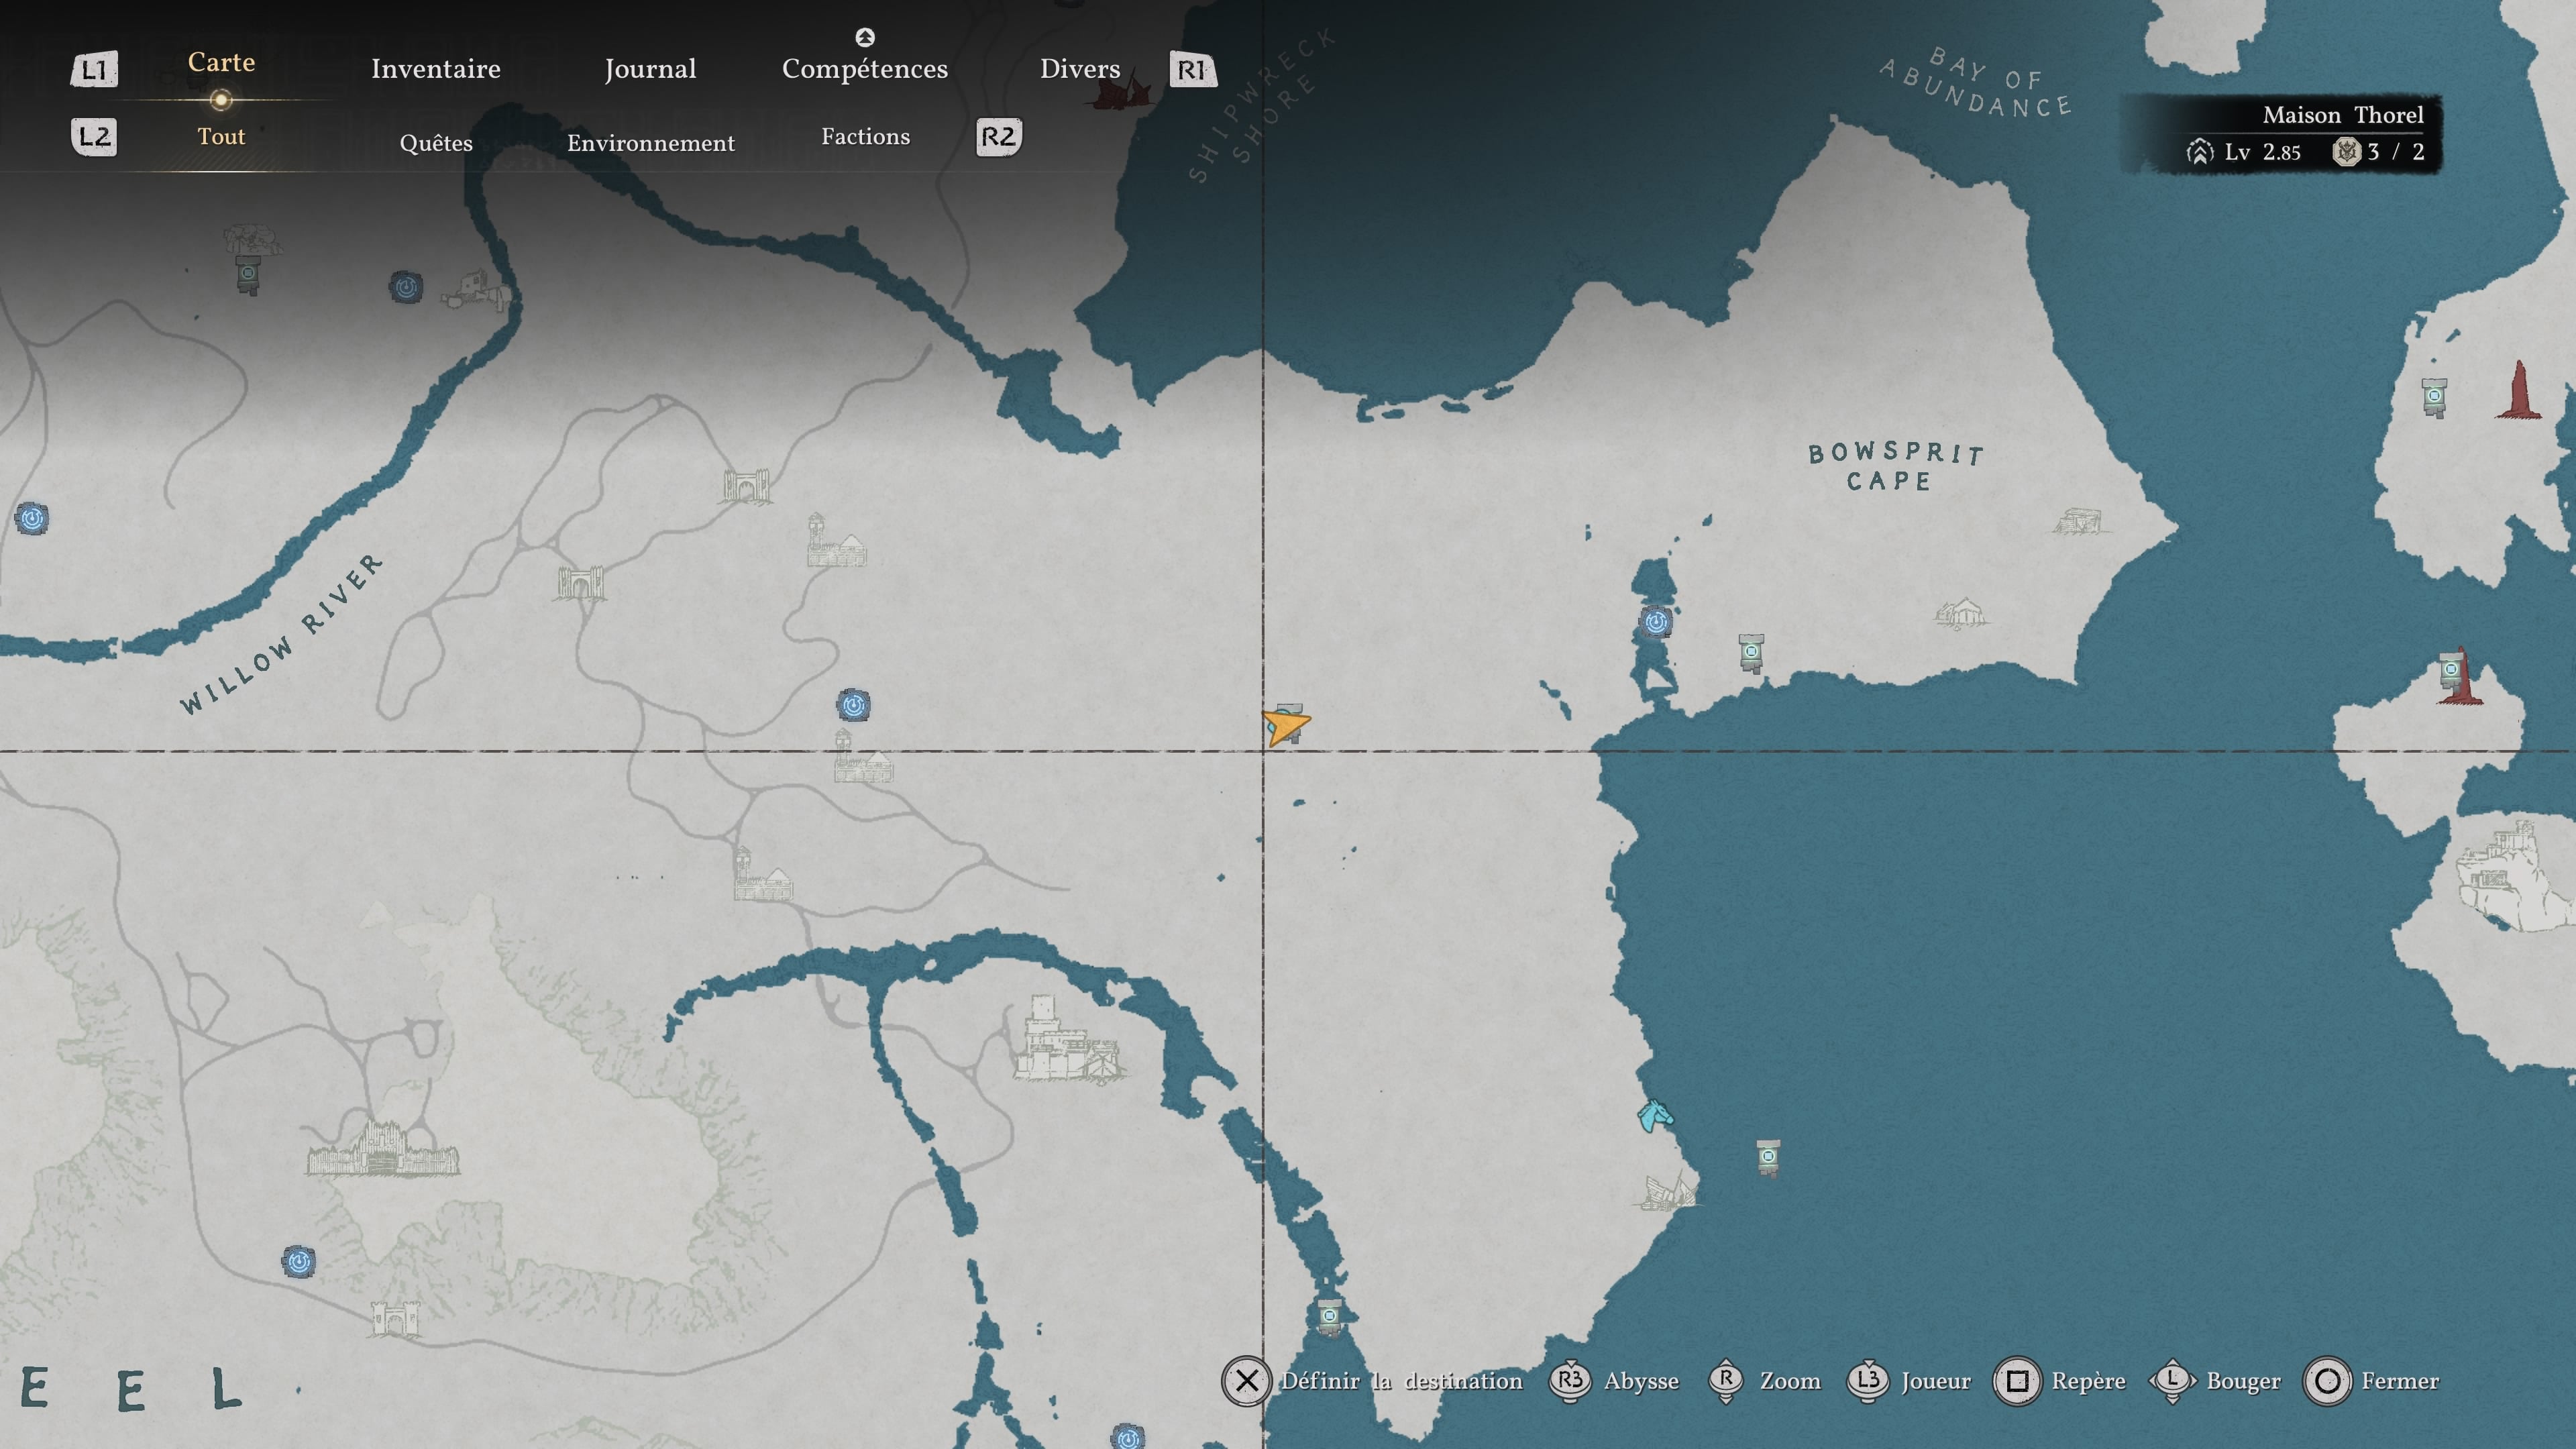Image resolution: width=2576 pixels, height=1449 pixels.
Task: Click the Lv 2.85 level indicator
Action: tap(2244, 152)
